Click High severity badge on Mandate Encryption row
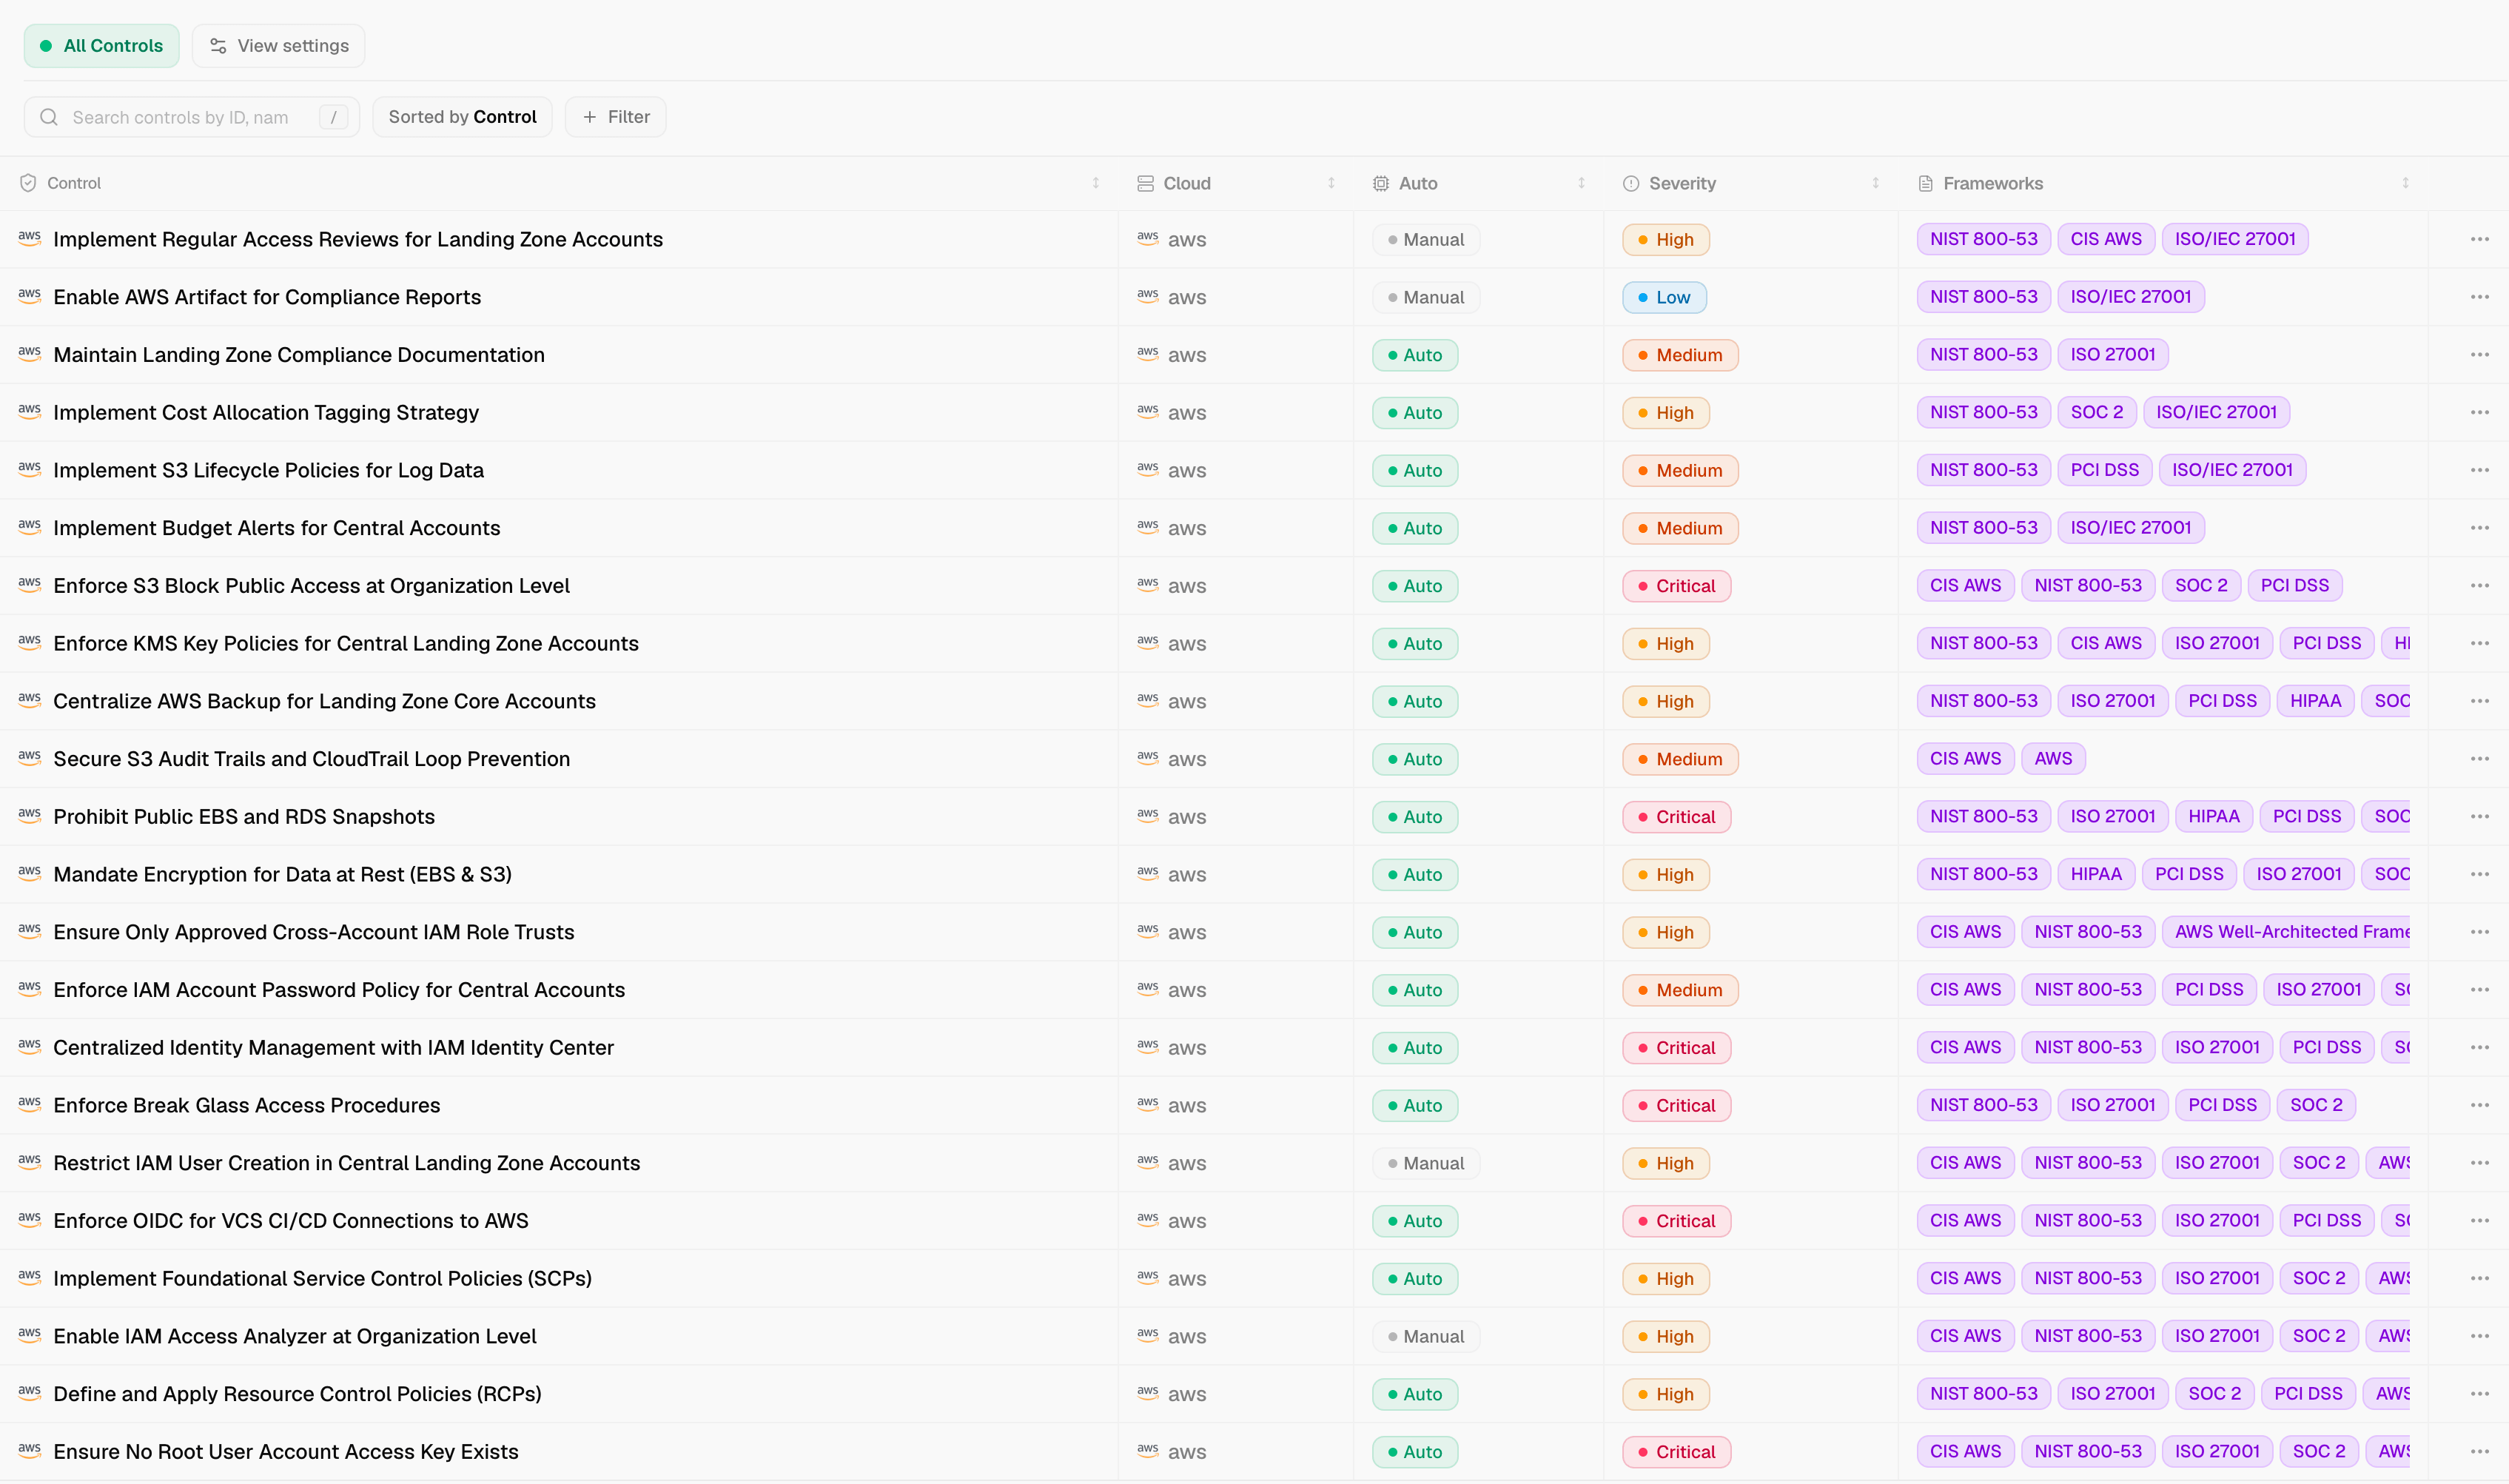 click(1665, 875)
